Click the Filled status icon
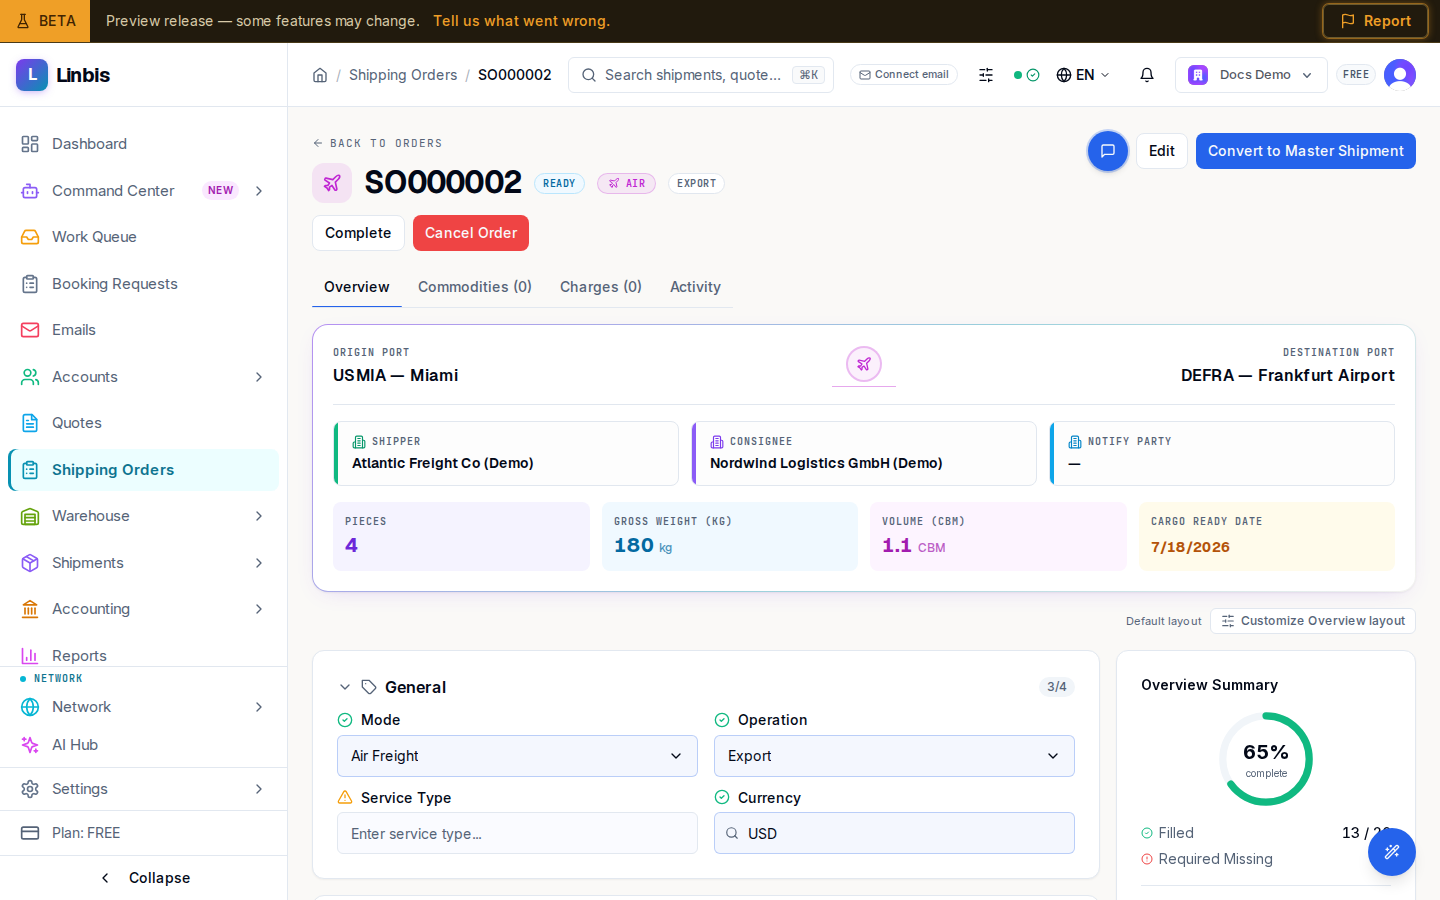1440x900 pixels. pos(1147,833)
